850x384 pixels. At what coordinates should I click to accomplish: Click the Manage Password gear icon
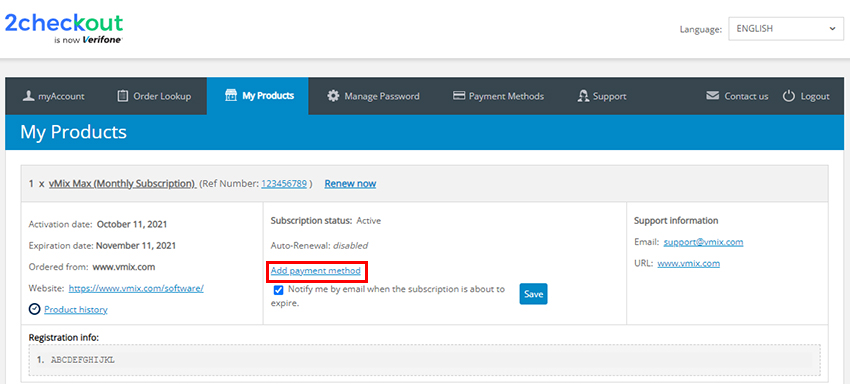coord(333,96)
